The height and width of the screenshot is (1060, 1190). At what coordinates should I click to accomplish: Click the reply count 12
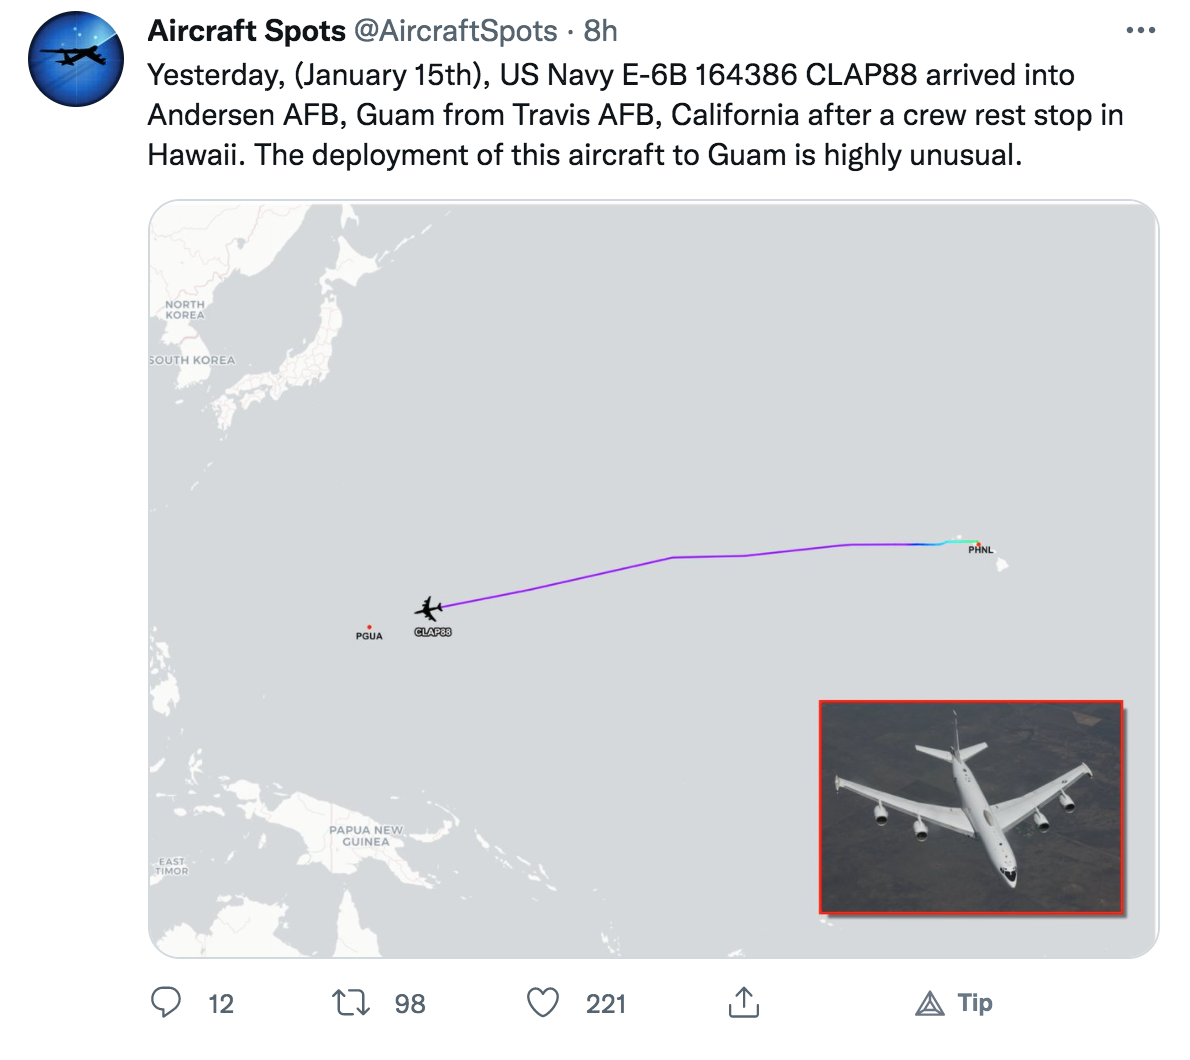click(221, 1004)
